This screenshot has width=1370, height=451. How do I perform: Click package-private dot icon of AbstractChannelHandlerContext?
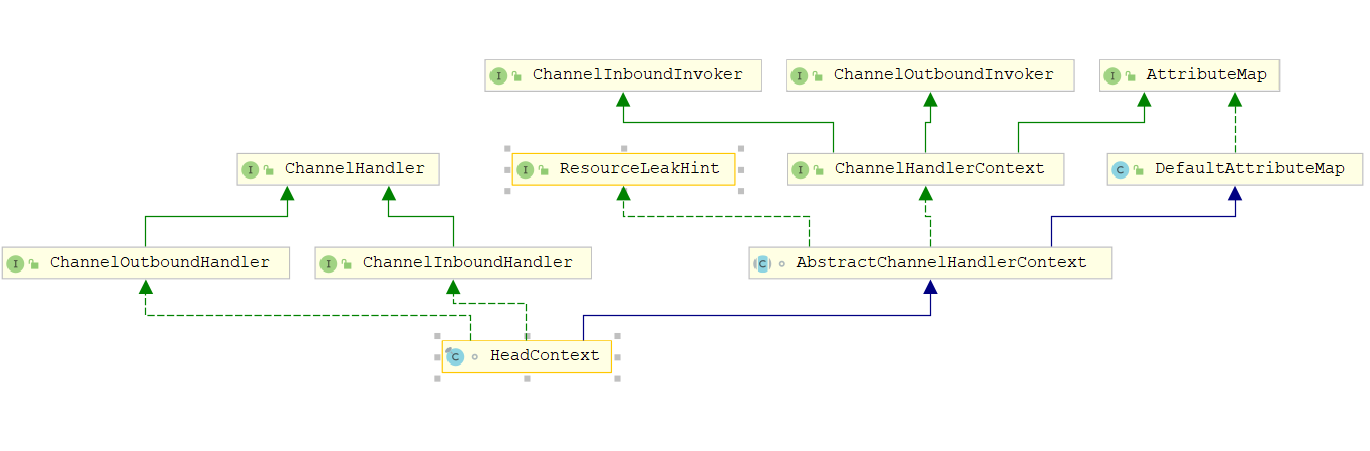[782, 264]
